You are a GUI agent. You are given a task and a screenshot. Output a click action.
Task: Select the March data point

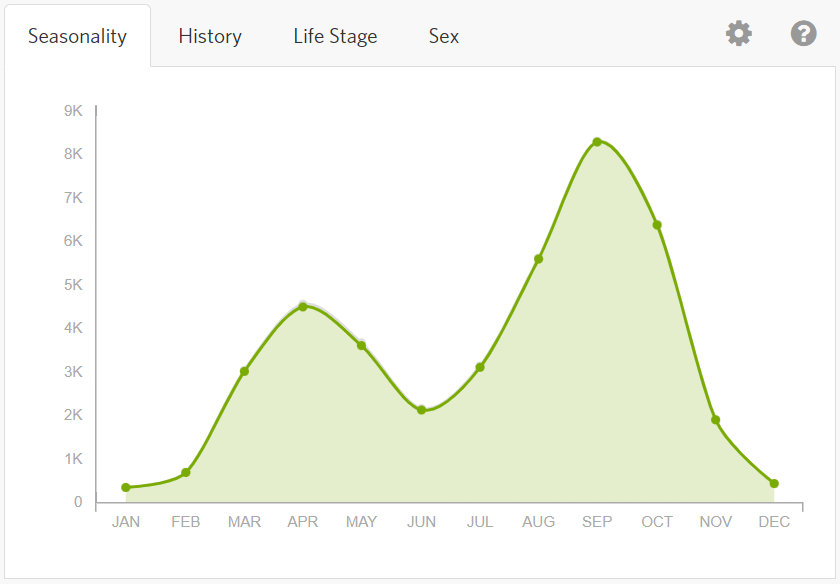(x=244, y=372)
